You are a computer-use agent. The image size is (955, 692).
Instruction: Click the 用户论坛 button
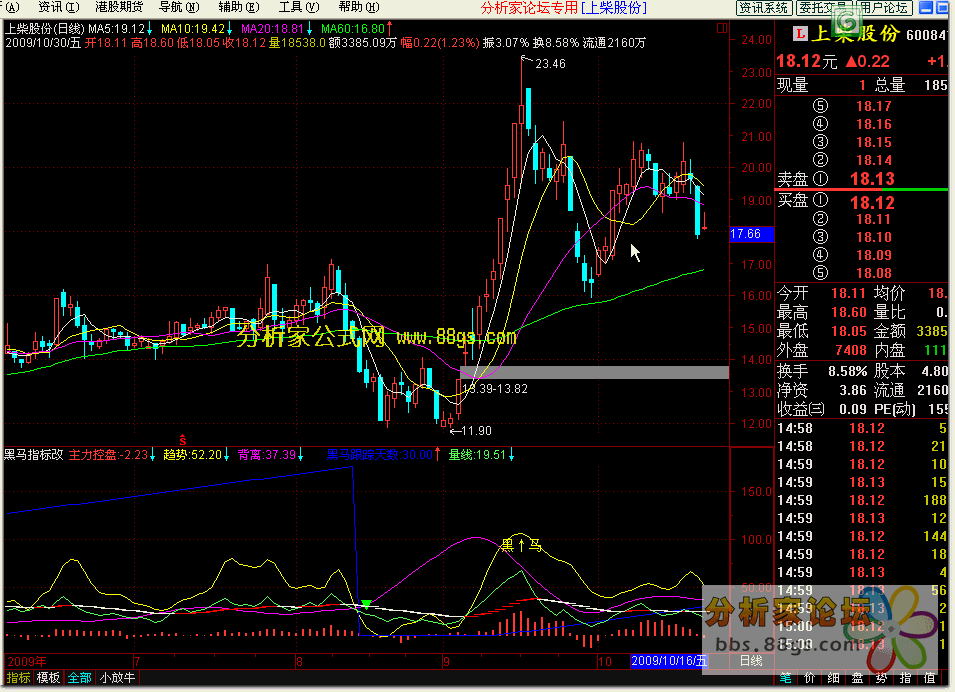point(884,8)
